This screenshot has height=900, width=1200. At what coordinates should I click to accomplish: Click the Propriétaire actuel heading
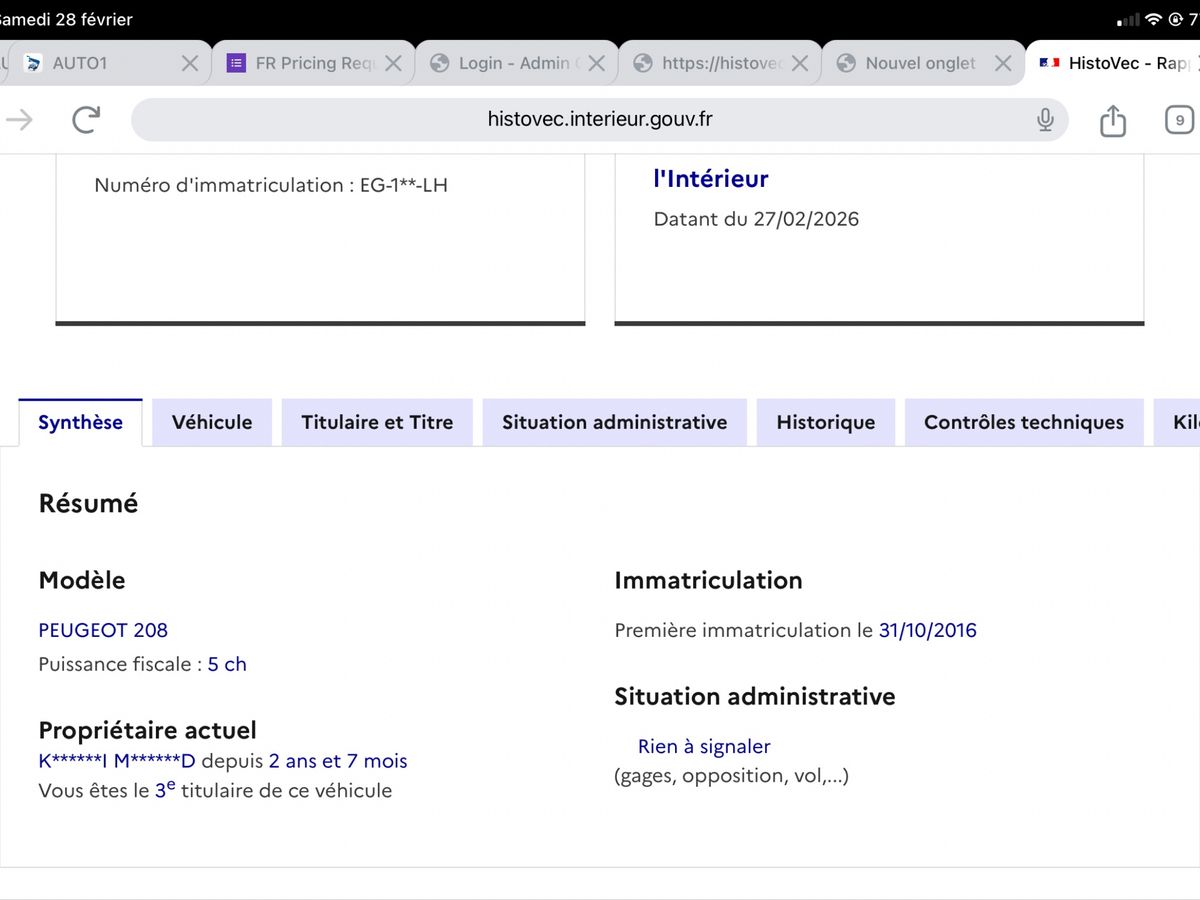[x=148, y=730]
